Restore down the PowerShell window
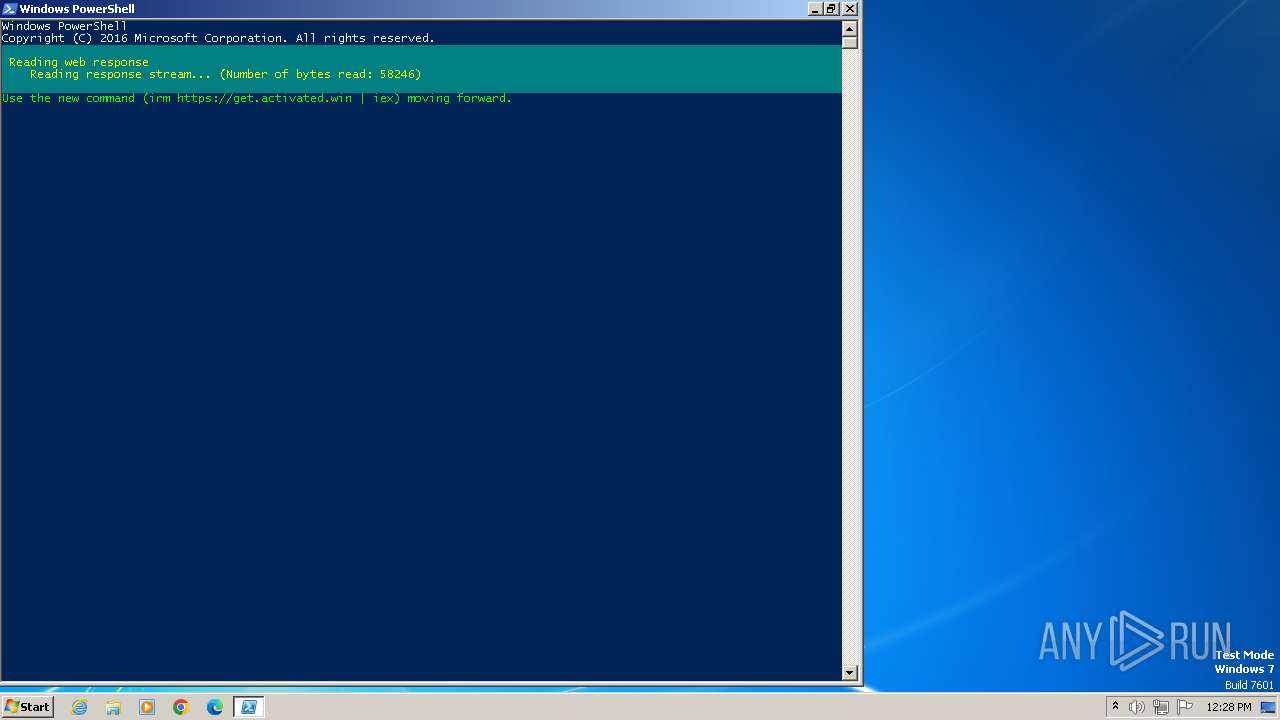Image resolution: width=1280 pixels, height=720 pixels. (x=831, y=9)
